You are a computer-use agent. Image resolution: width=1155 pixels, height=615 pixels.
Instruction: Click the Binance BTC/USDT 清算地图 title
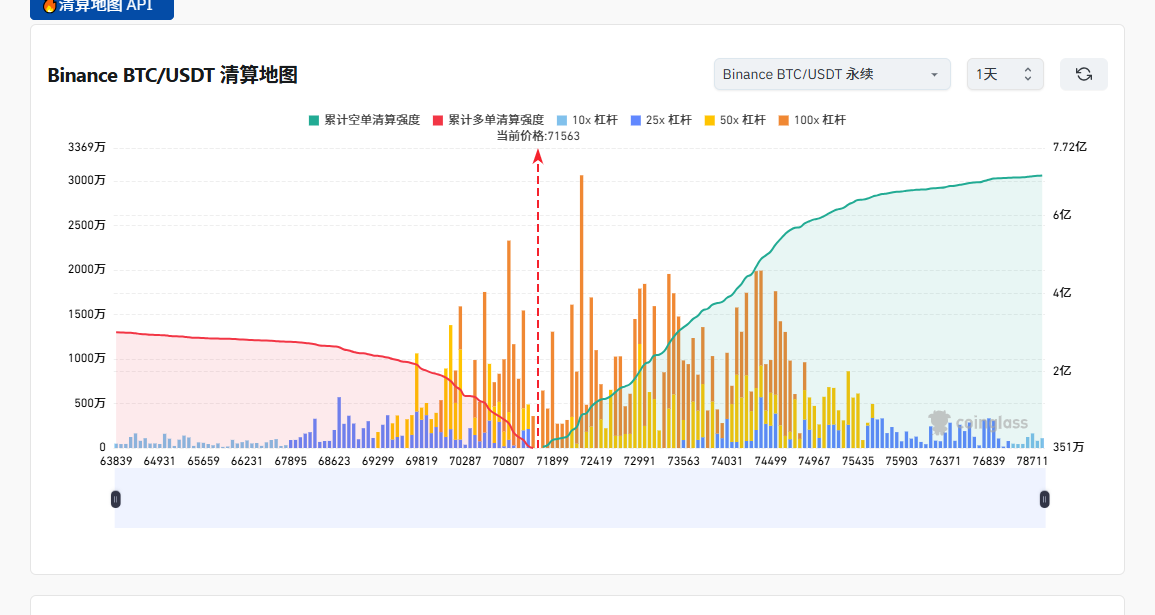pos(172,75)
